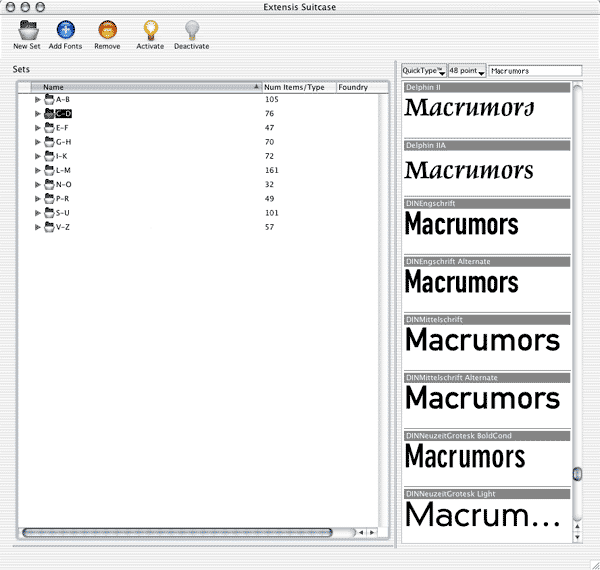Expand the V-Z set
The width and height of the screenshot is (600, 570).
click(x=38, y=227)
